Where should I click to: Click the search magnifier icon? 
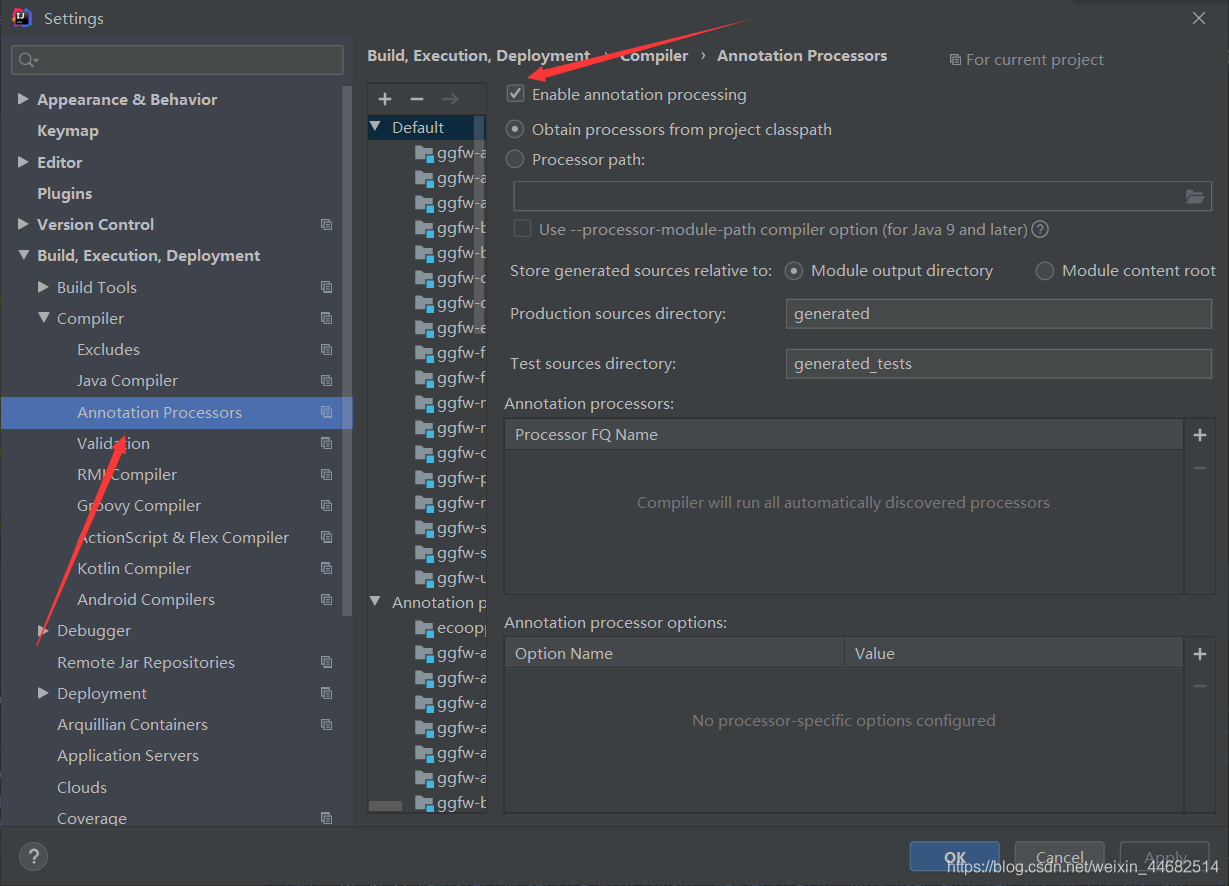point(27,60)
